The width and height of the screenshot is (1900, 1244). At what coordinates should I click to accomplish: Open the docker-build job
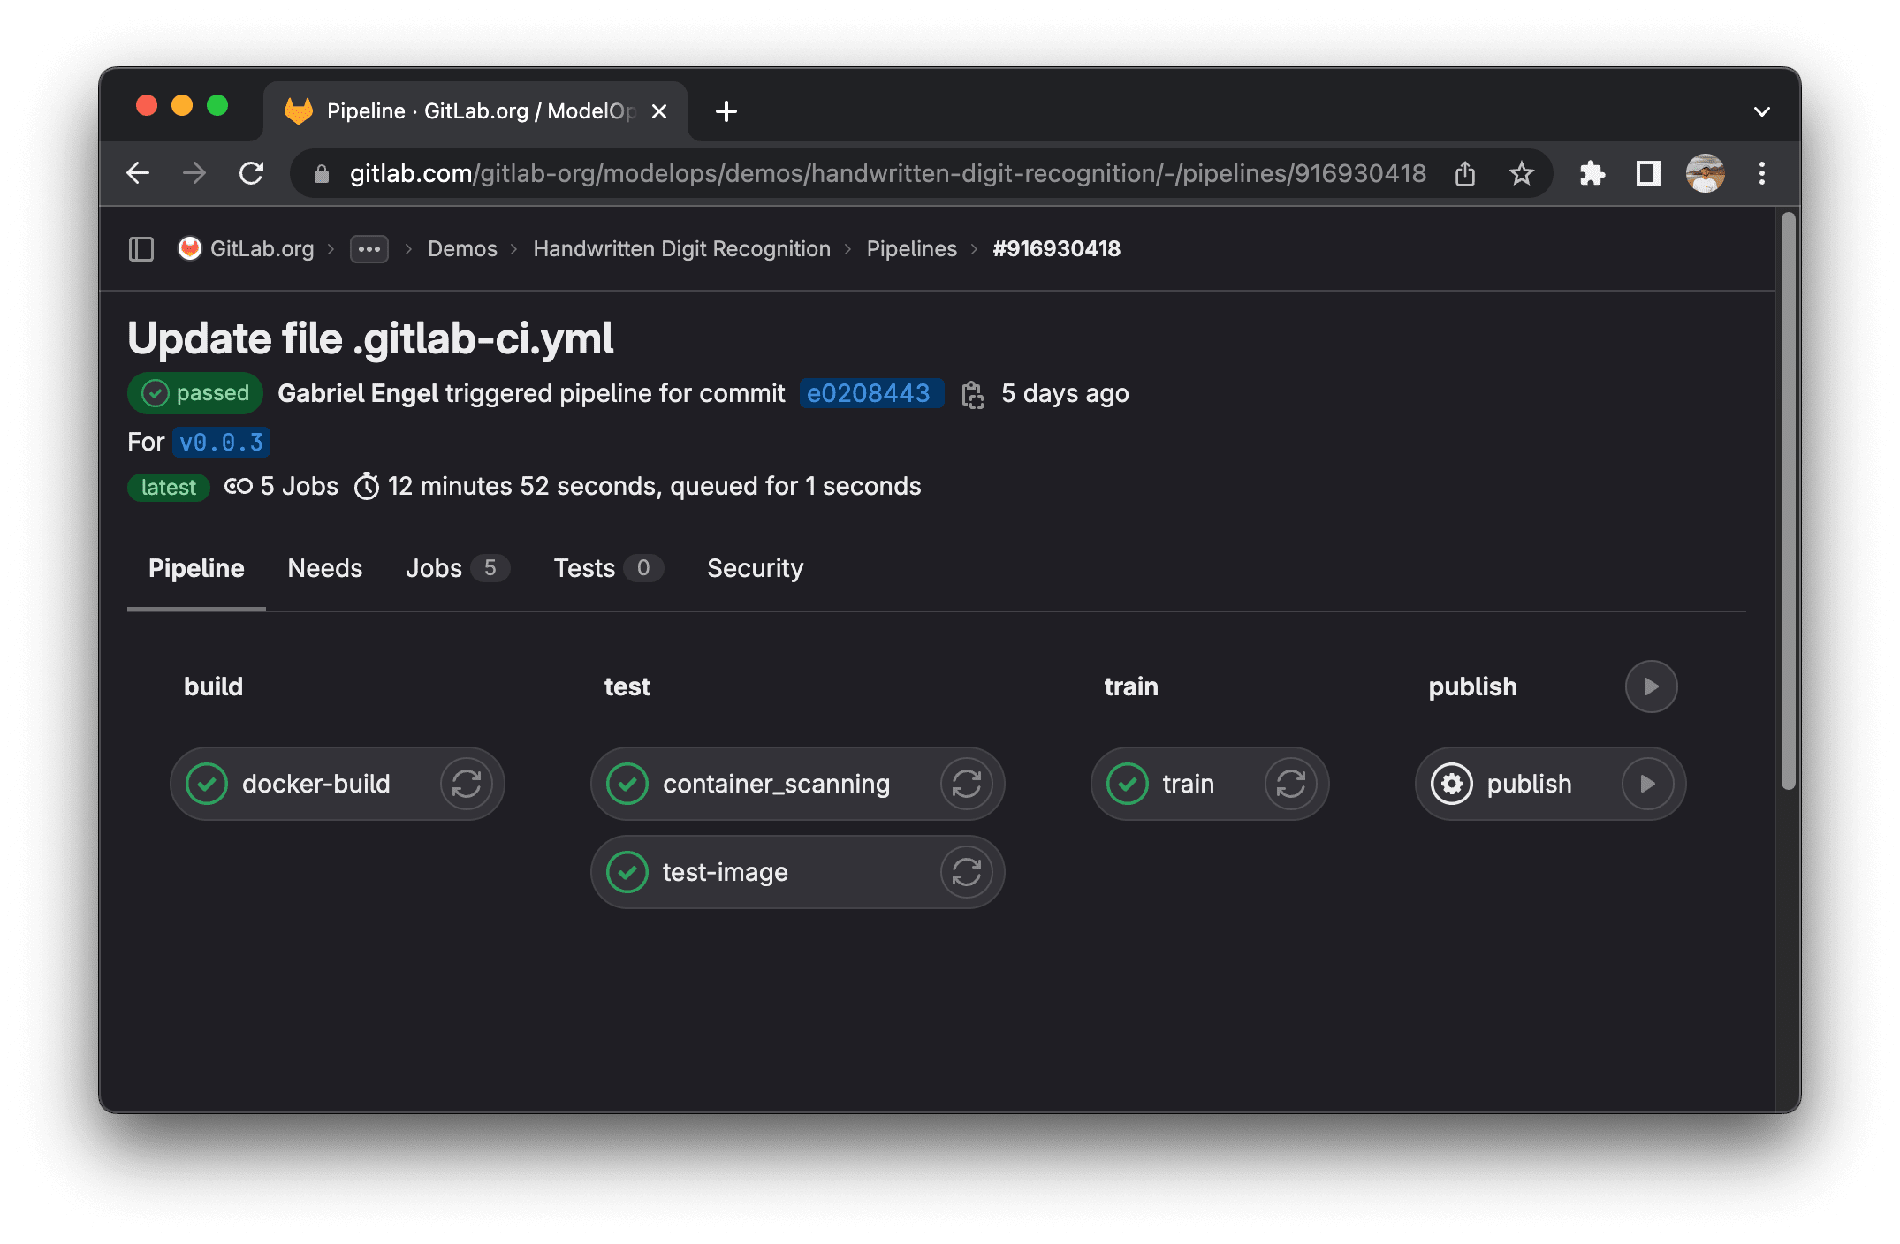pos(316,784)
